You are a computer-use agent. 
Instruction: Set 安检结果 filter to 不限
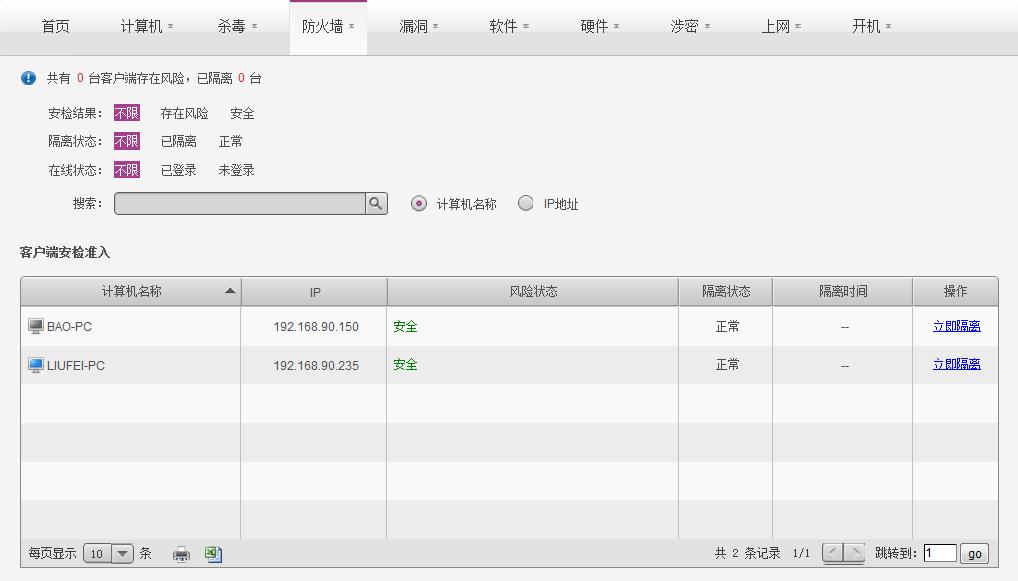point(127,113)
